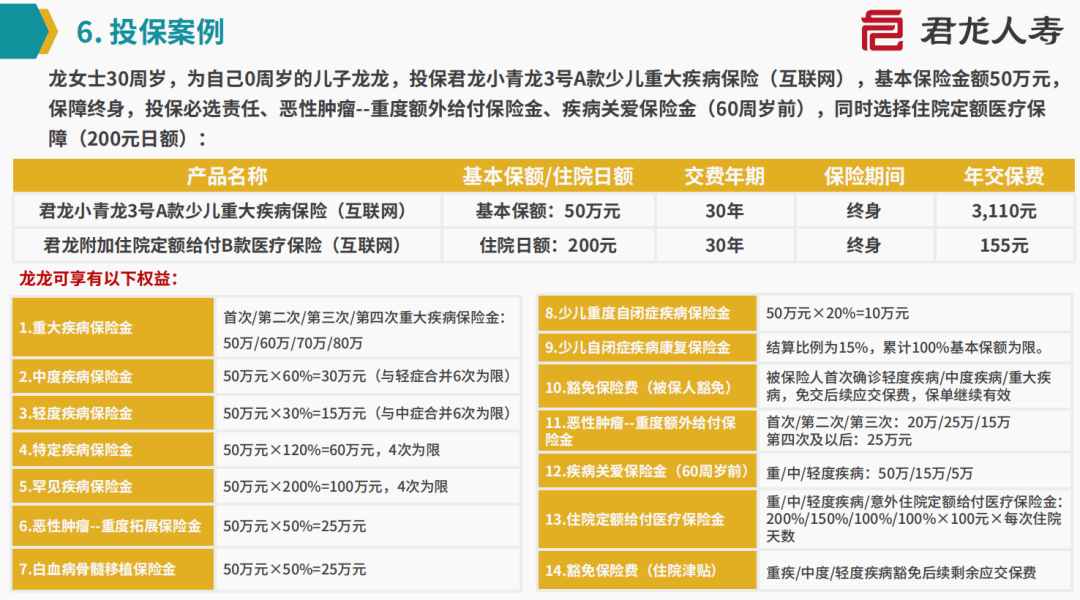1080x600 pixels.
Task: Click the premium value 155元
Action: tap(1004, 245)
